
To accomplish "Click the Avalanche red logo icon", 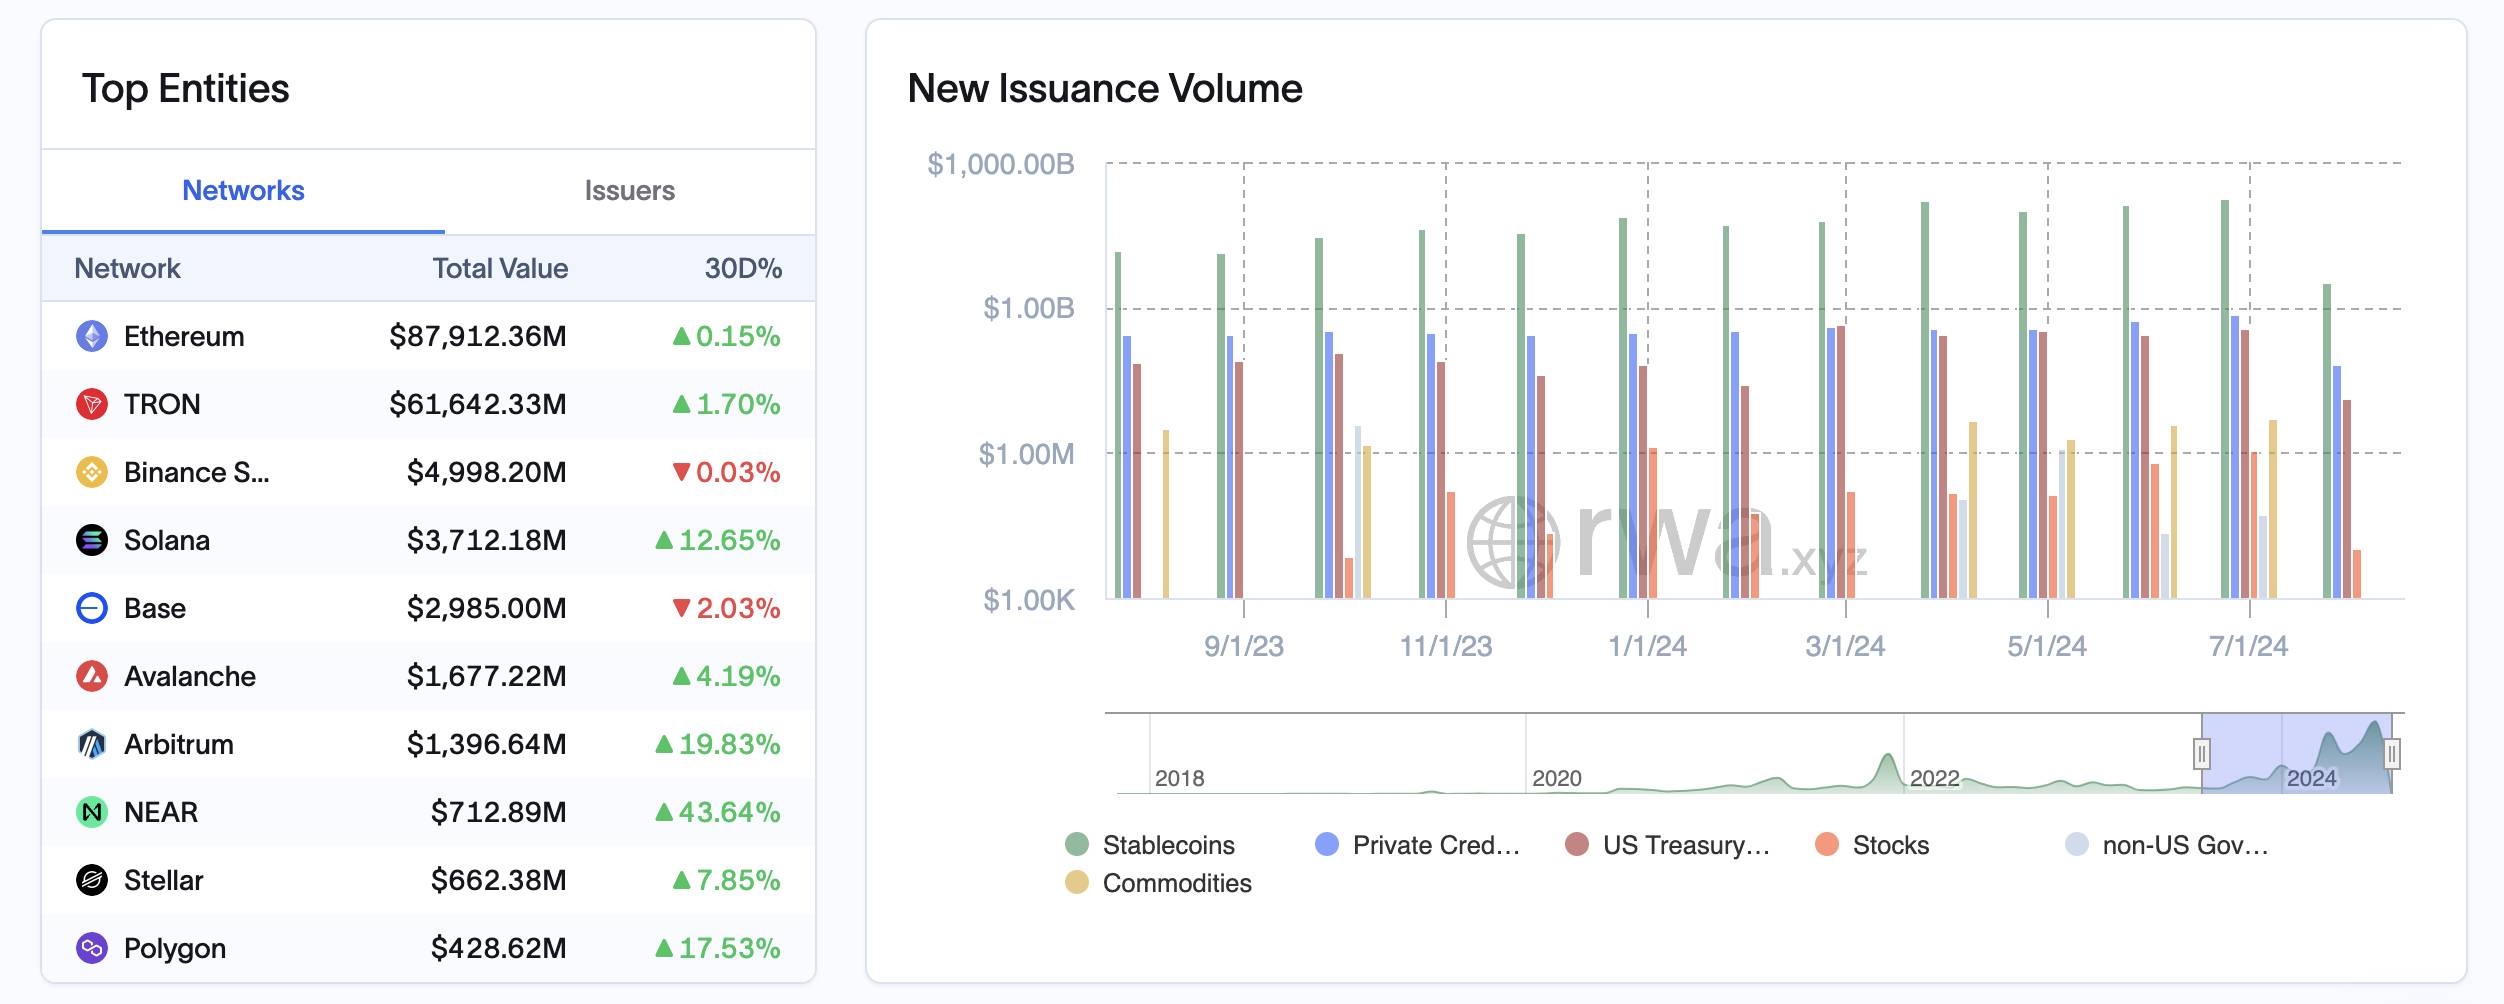I will point(92,676).
